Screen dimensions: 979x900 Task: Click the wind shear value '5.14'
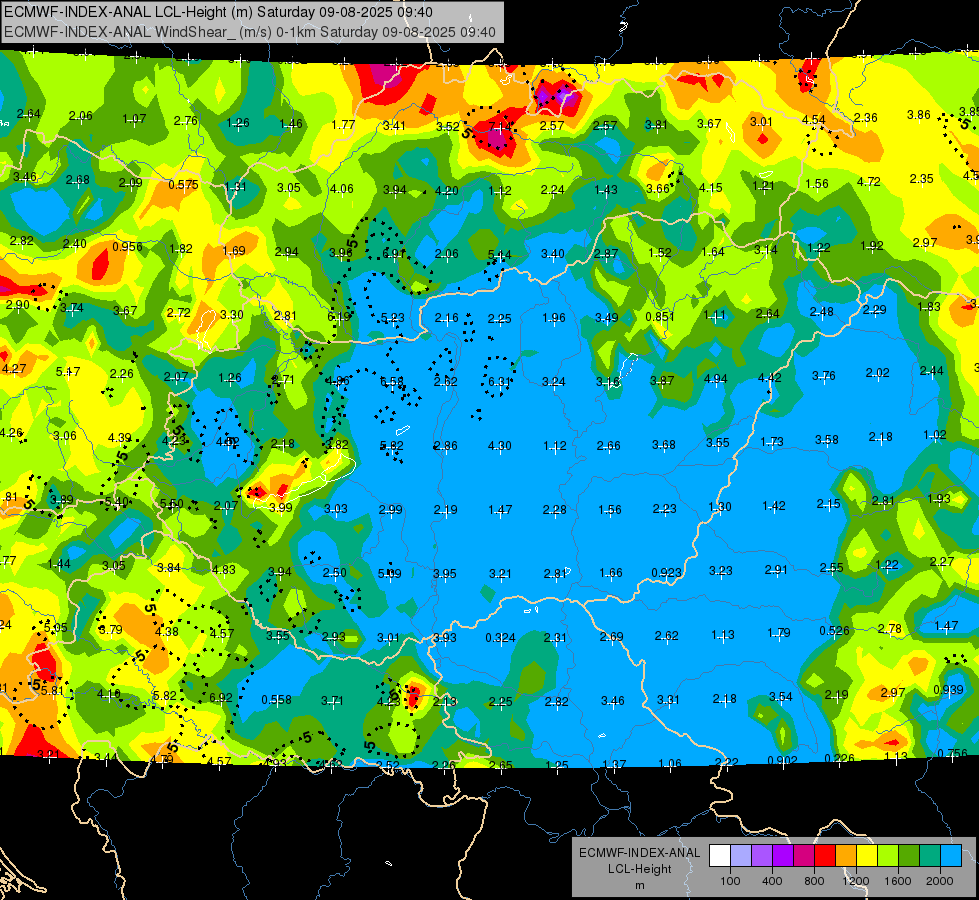[x=499, y=254]
